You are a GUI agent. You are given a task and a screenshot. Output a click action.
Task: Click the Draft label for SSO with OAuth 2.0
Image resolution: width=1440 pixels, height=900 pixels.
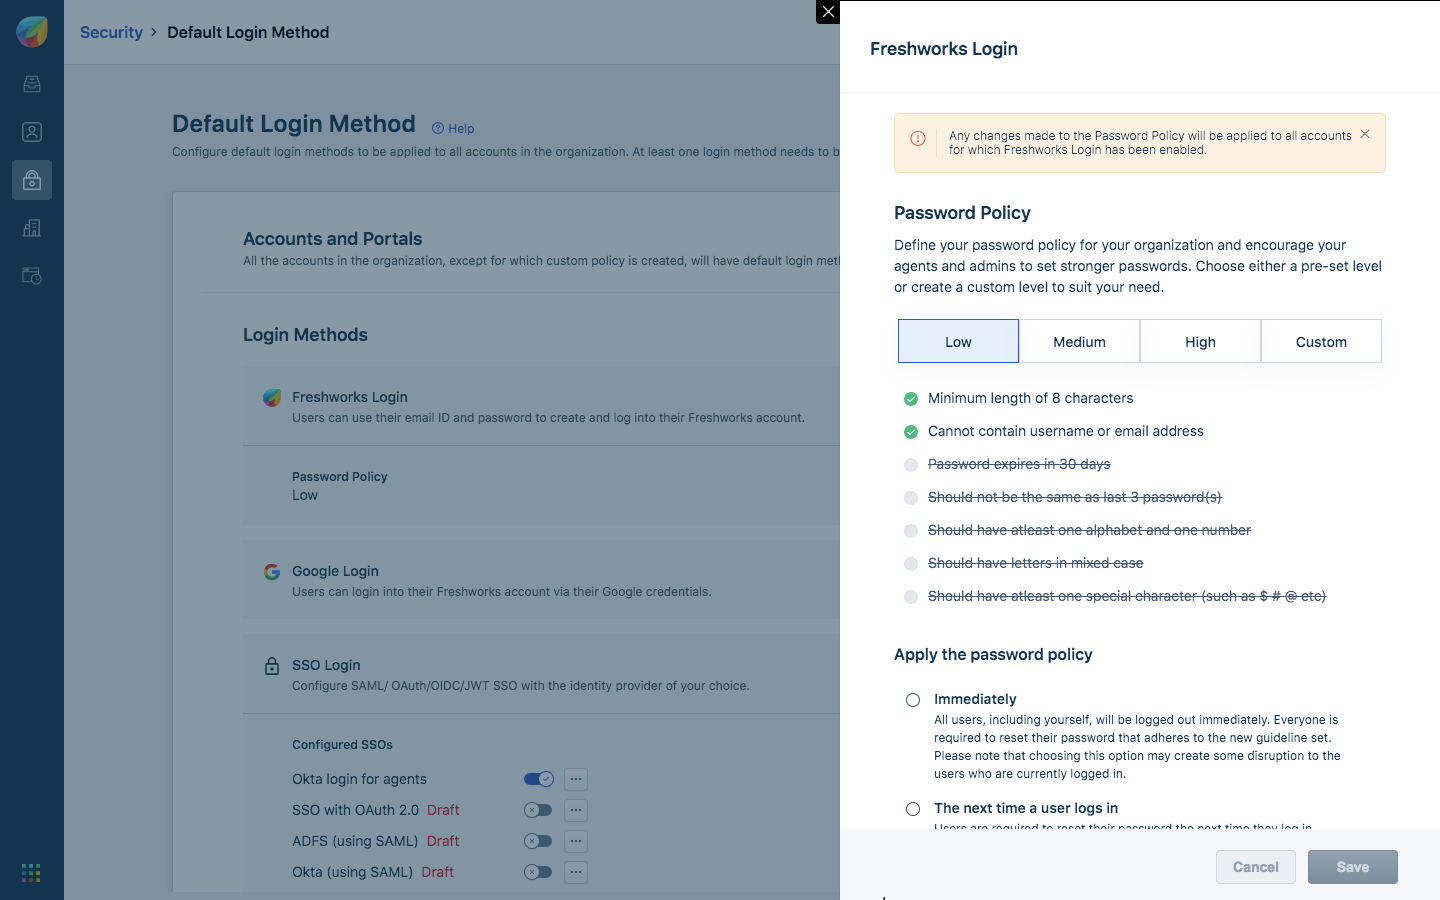click(443, 810)
